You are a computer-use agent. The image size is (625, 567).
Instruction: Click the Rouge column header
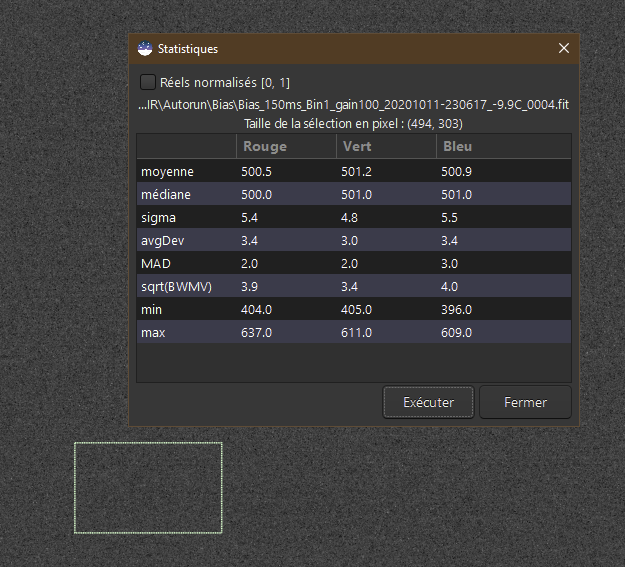coord(286,146)
